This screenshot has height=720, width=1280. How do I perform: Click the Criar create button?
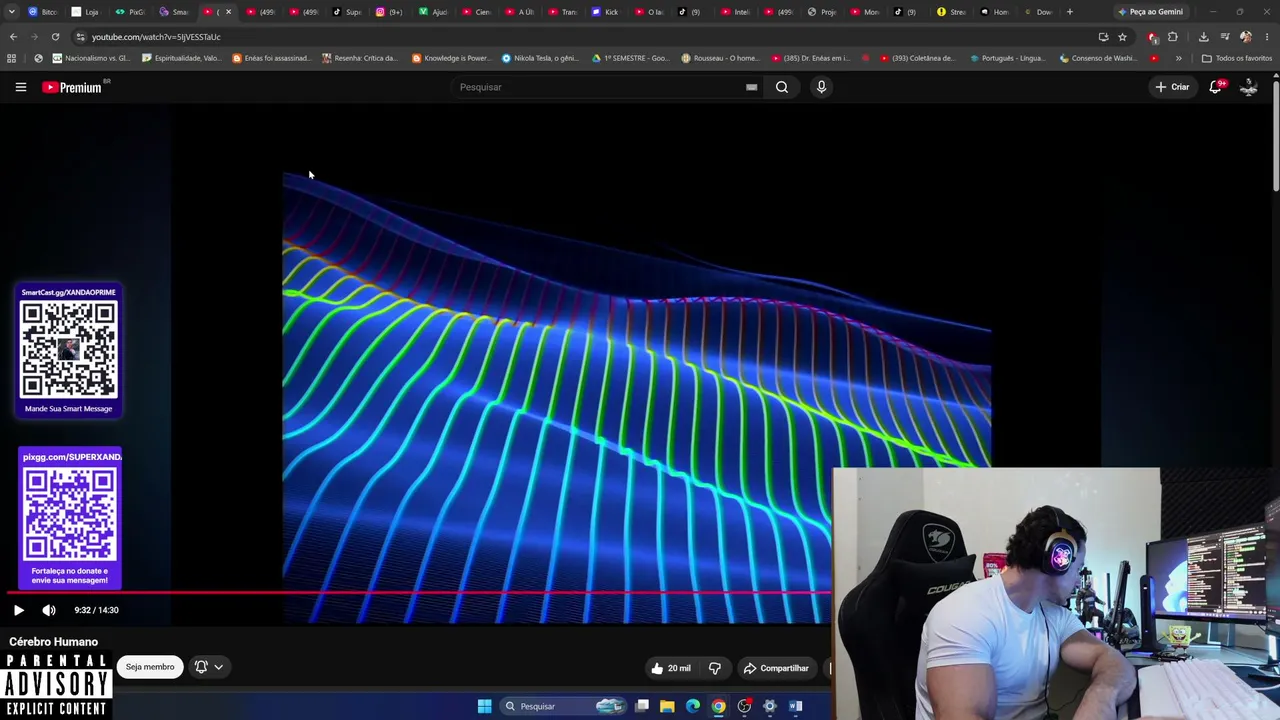point(1172,87)
